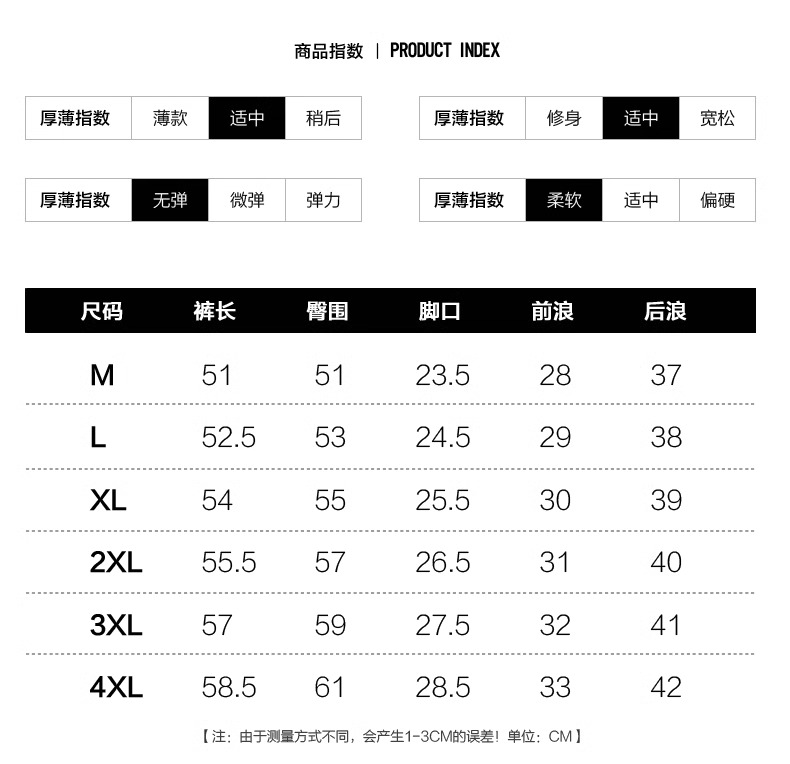
Task: Click the 尺码 column header
Action: pos(102,311)
